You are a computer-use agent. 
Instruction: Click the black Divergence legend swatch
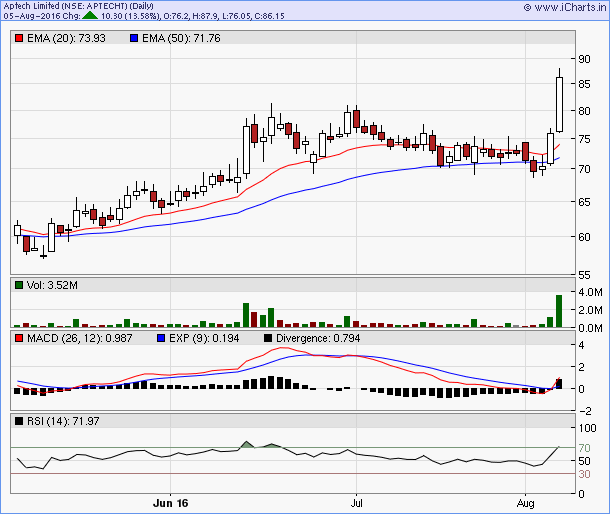click(x=268, y=338)
